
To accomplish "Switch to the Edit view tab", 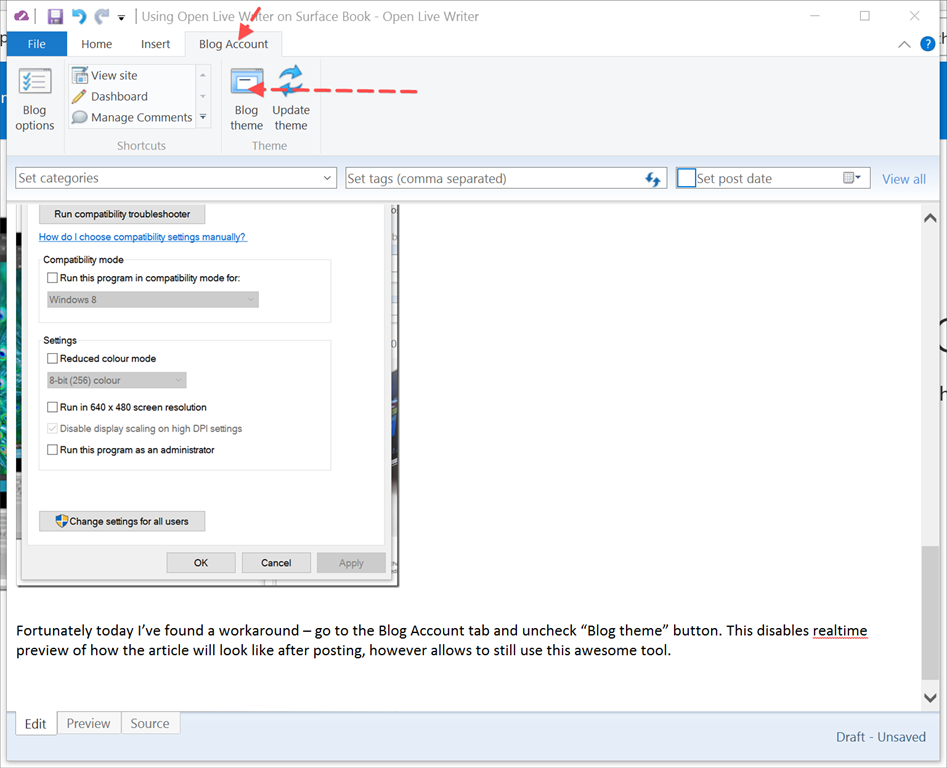I will pyautogui.click(x=35, y=724).
